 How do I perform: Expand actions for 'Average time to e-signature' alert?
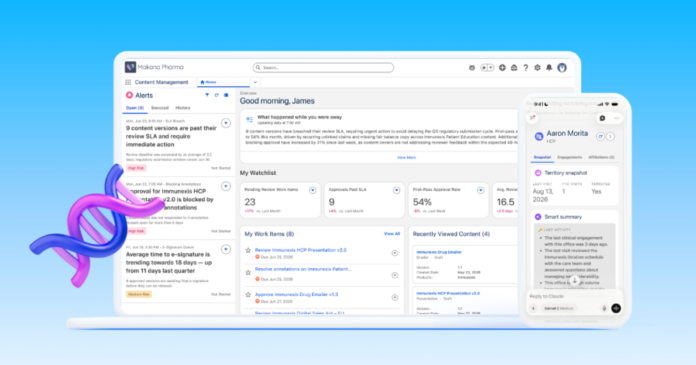(x=226, y=249)
